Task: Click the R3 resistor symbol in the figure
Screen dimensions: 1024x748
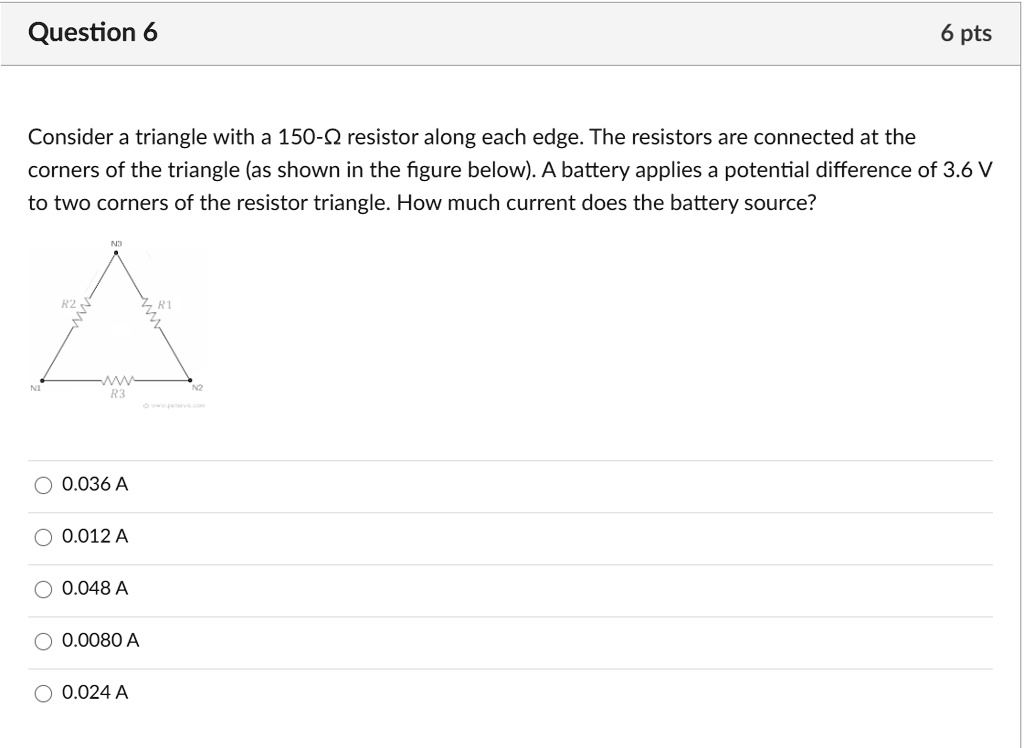Action: (x=117, y=381)
